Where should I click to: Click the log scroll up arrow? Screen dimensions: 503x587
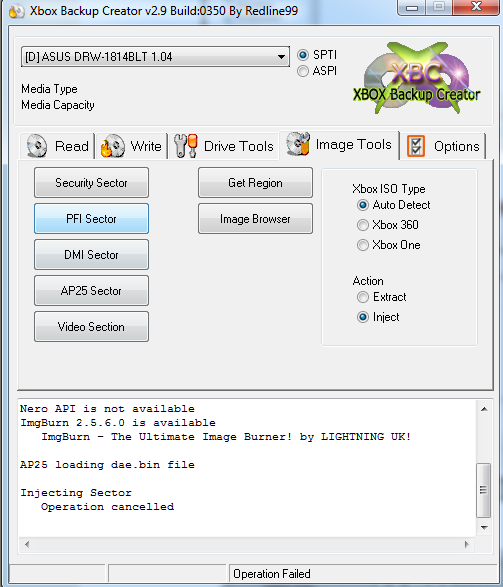coord(484,409)
